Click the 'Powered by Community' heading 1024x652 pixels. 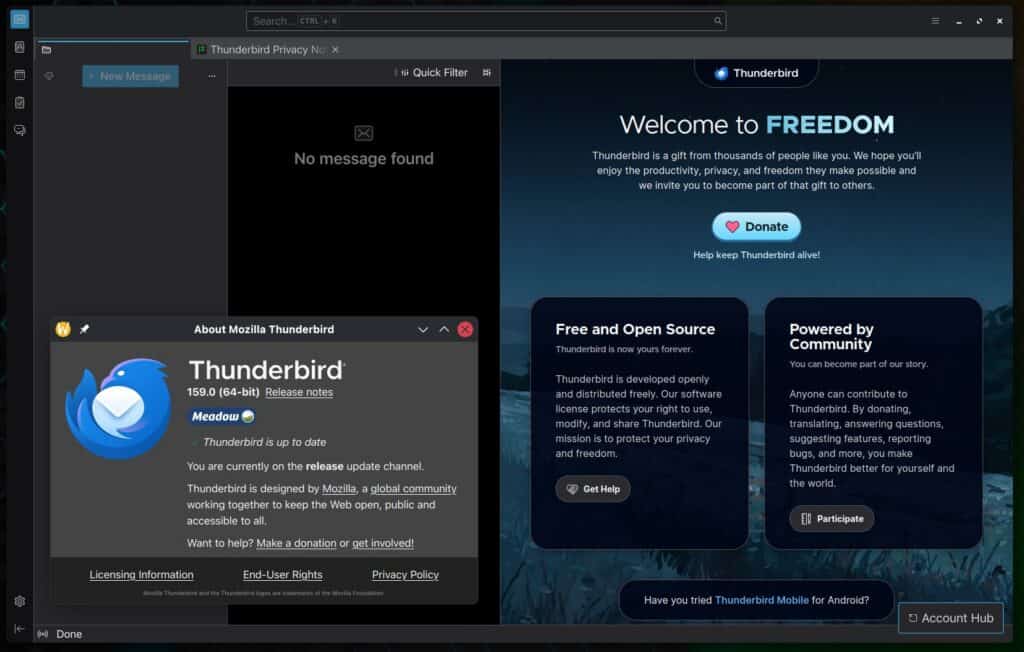point(831,336)
